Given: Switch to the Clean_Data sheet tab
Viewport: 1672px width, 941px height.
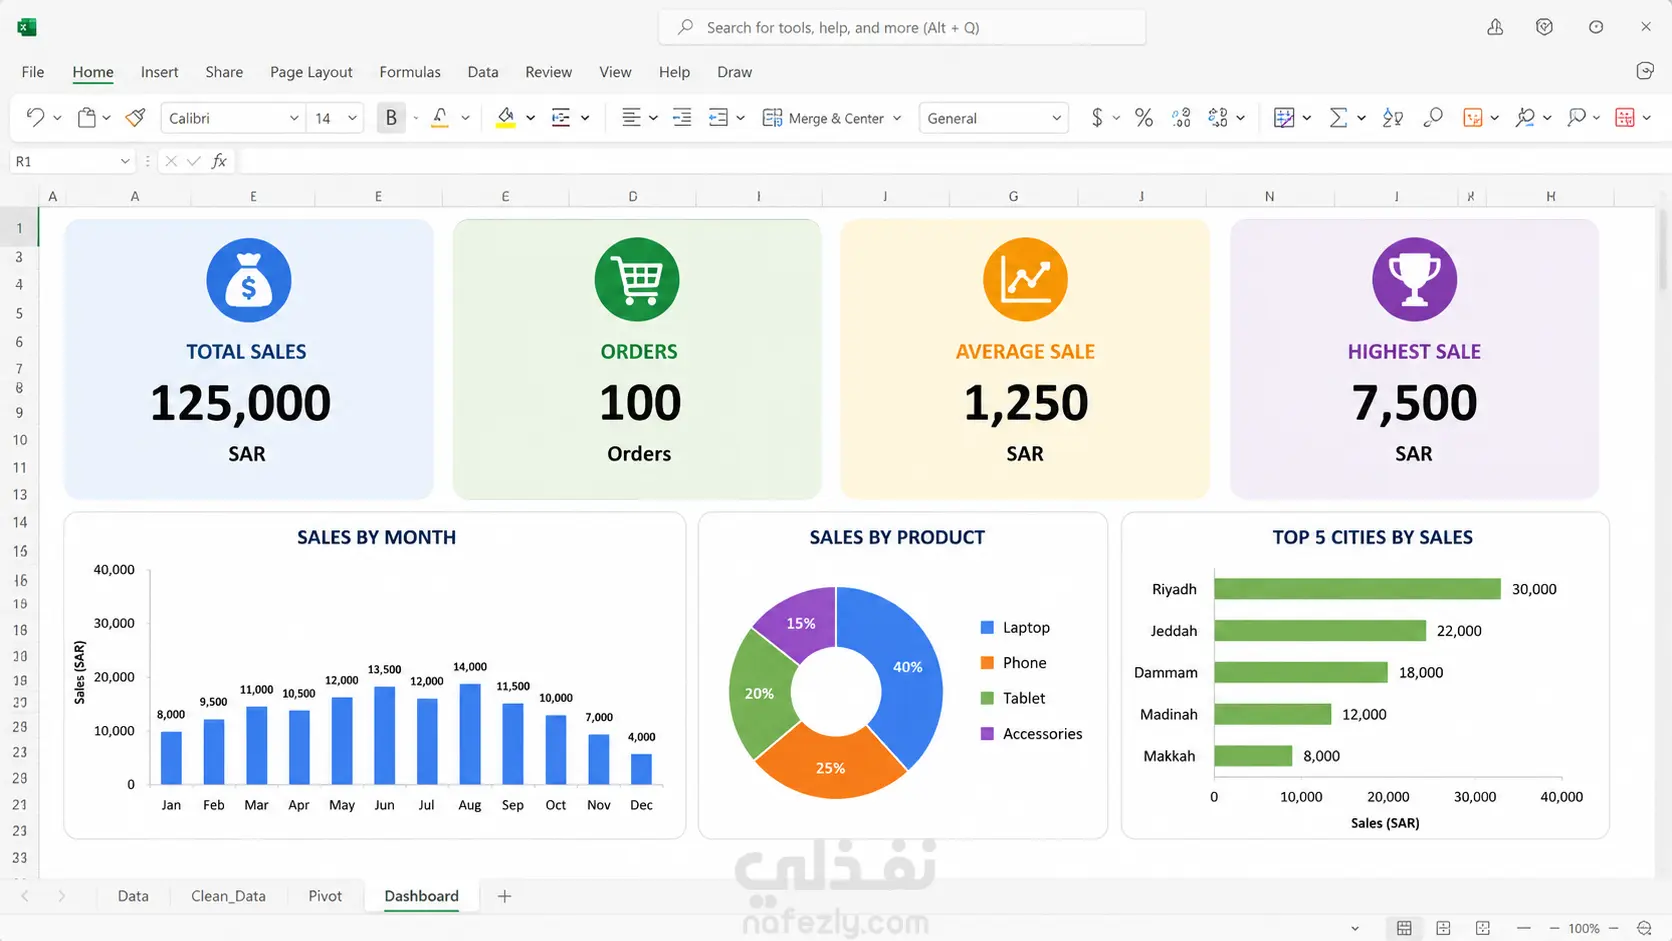Looking at the screenshot, I should [228, 896].
